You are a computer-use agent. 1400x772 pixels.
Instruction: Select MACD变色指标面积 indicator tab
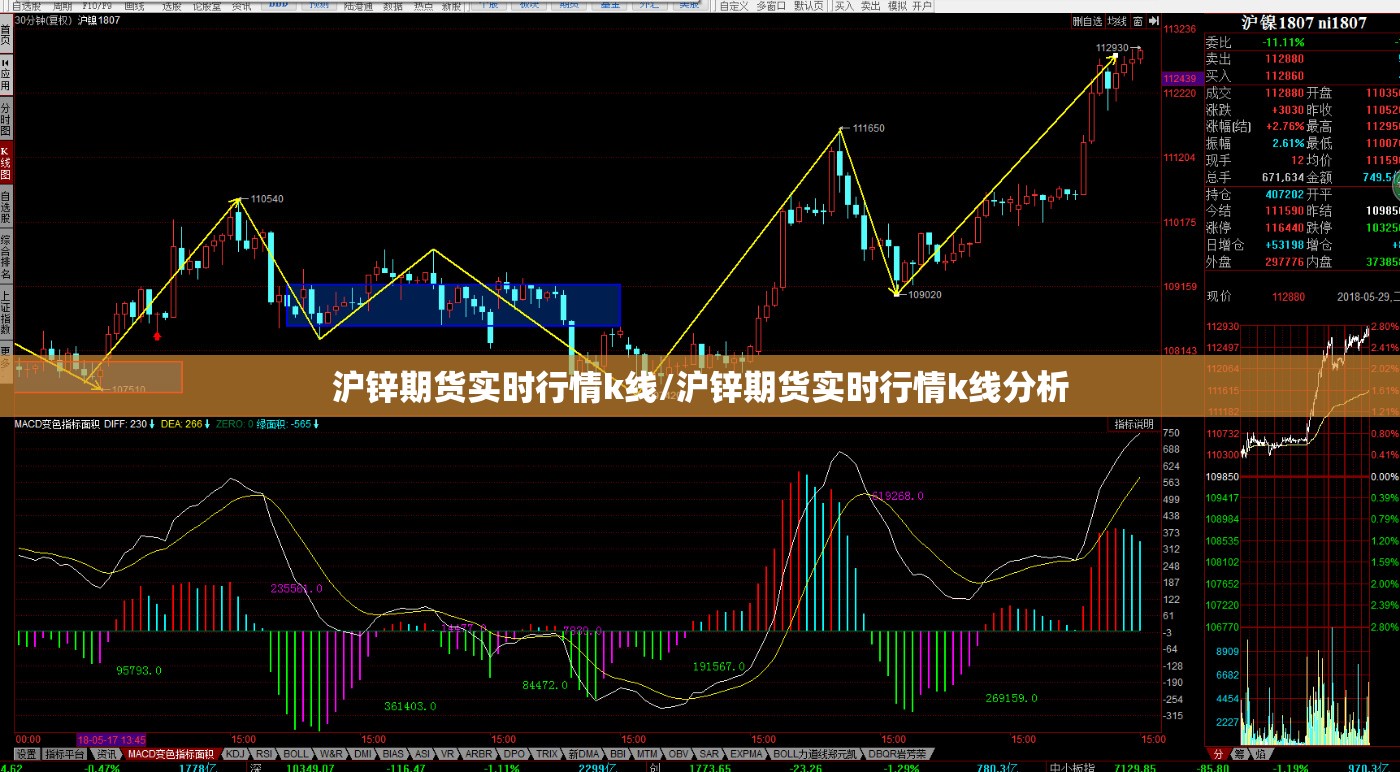[170, 753]
